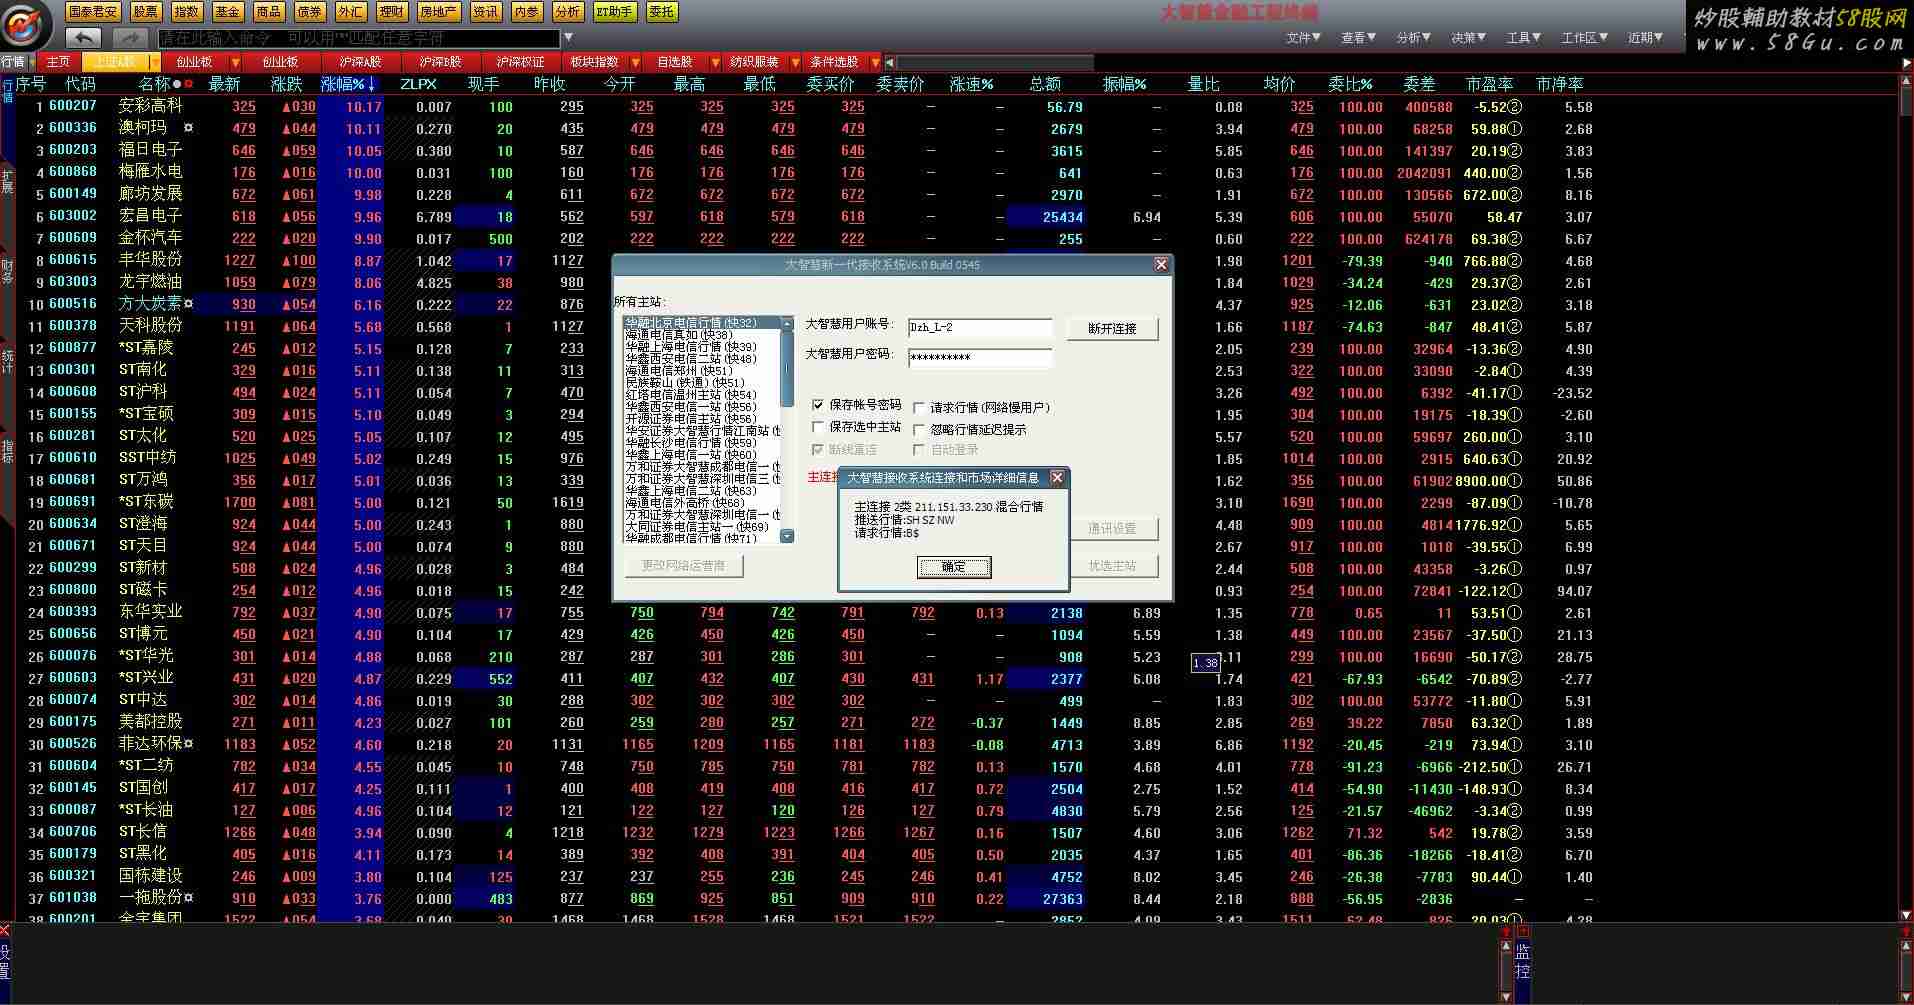The height and width of the screenshot is (1005, 1914).
Task: Open command input history dropdown arrow
Action: coord(568,38)
